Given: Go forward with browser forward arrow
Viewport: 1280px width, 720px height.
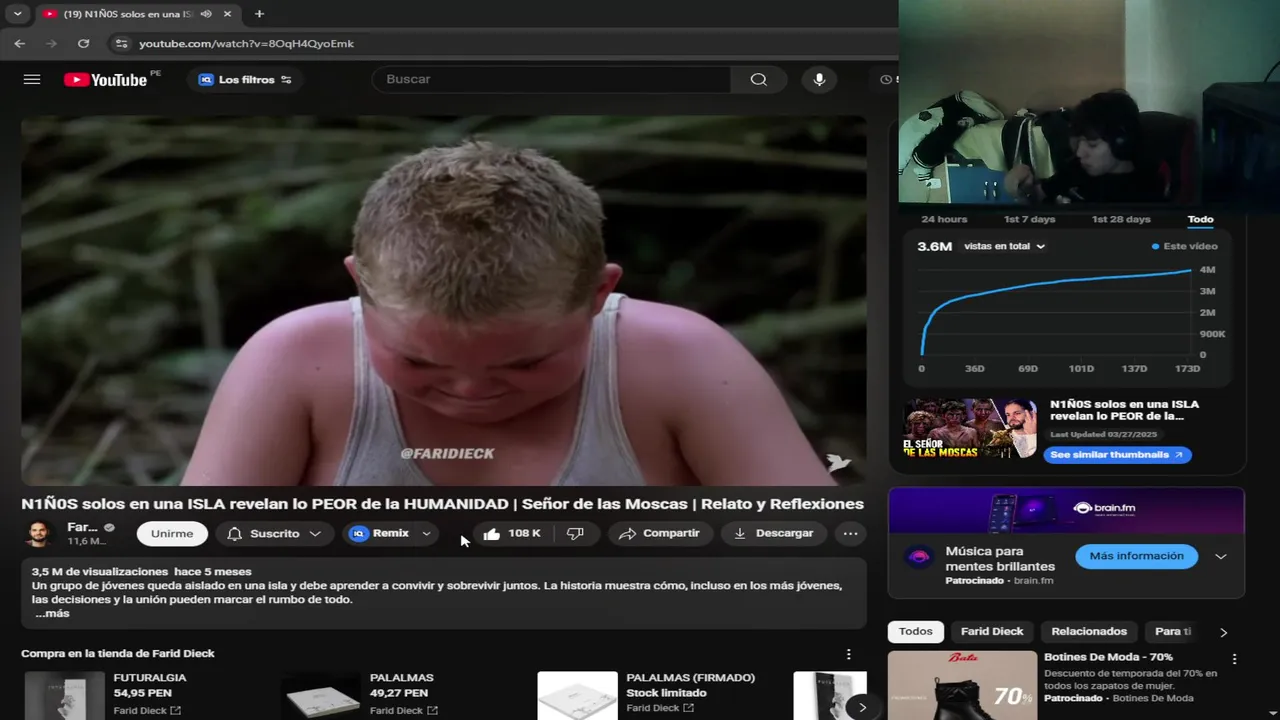Looking at the screenshot, I should click(51, 44).
